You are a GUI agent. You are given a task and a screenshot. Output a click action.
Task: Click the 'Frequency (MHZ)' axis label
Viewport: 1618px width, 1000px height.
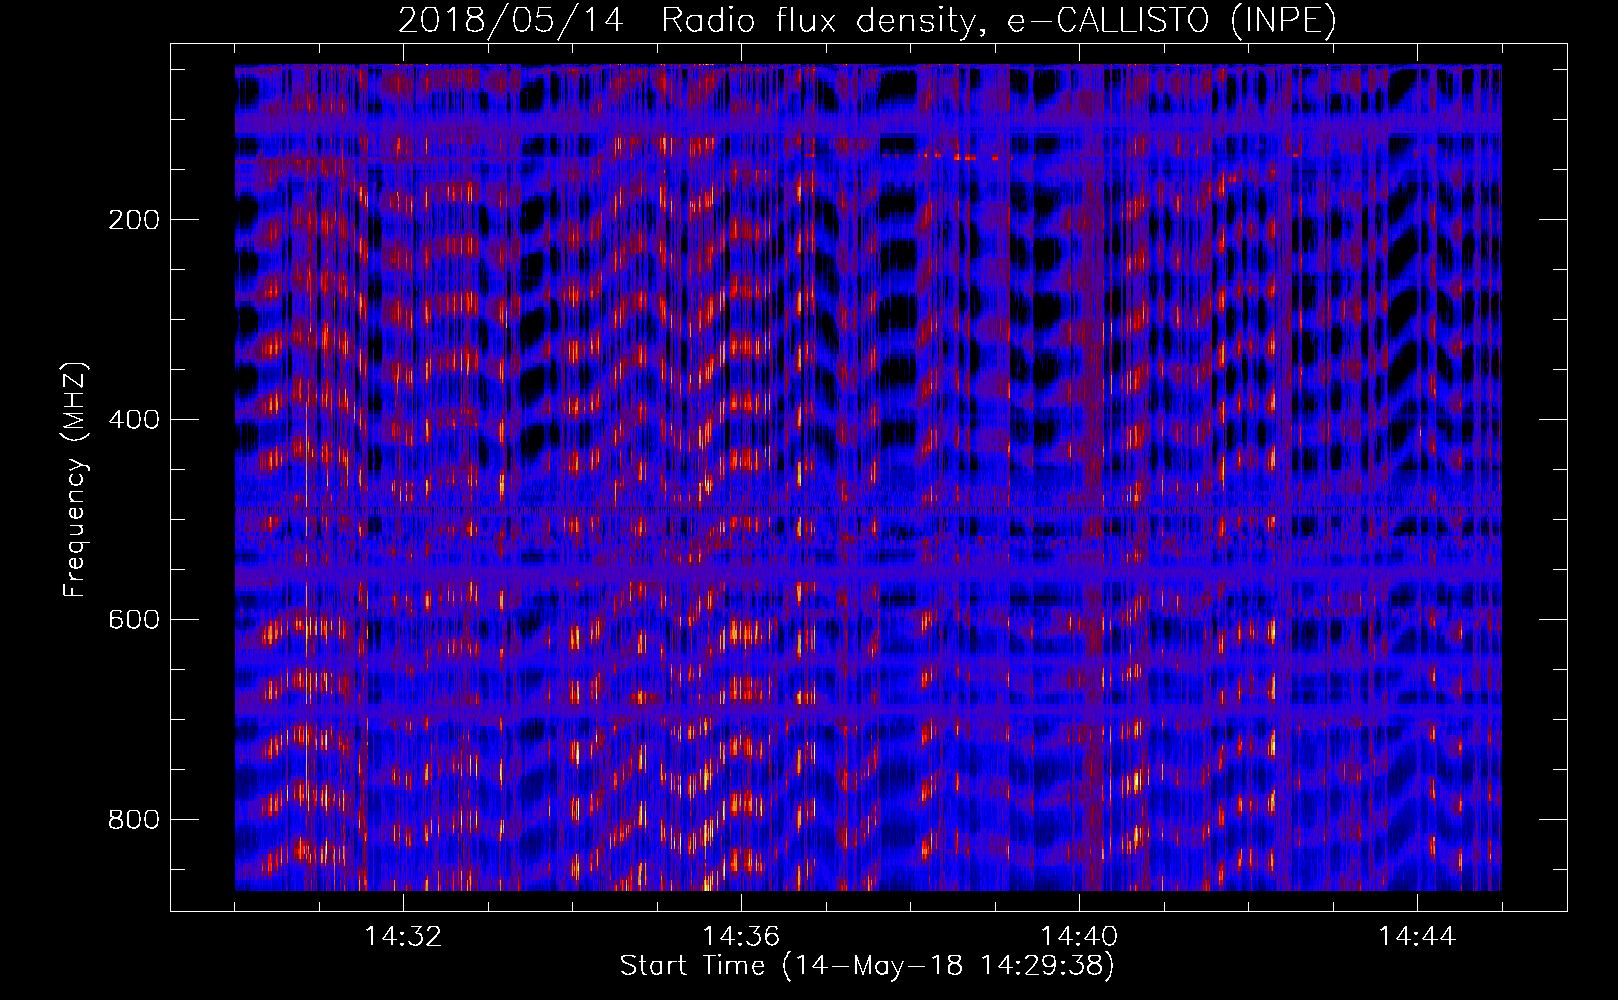point(75,479)
